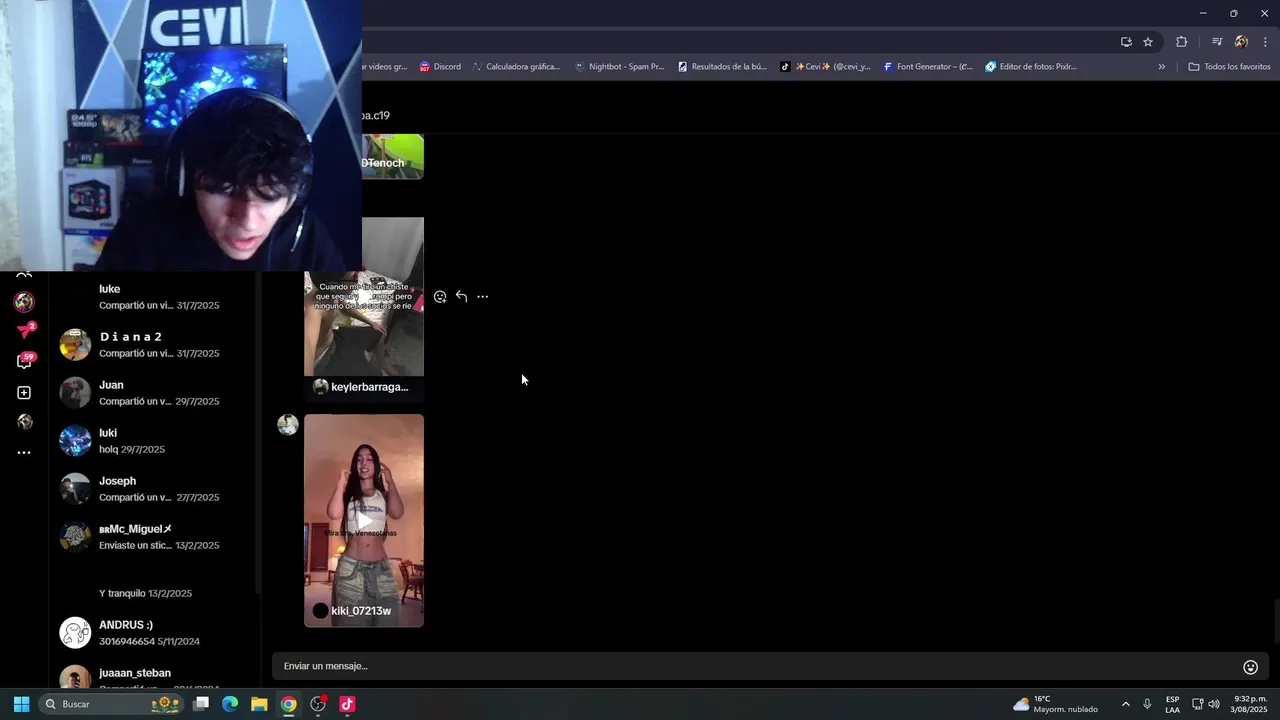Open the TikTok profile avatar in sidebar
This screenshot has height=720, width=1280.
pyautogui.click(x=24, y=422)
